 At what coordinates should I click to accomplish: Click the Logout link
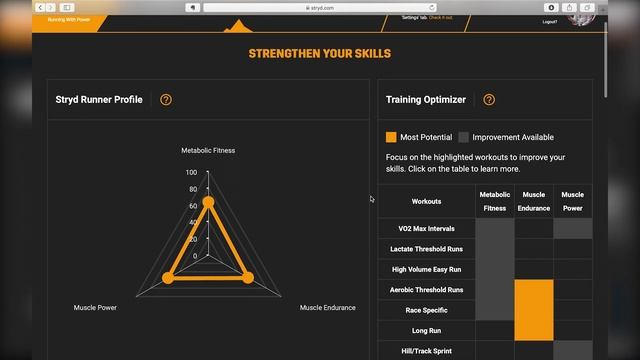pyautogui.click(x=550, y=22)
